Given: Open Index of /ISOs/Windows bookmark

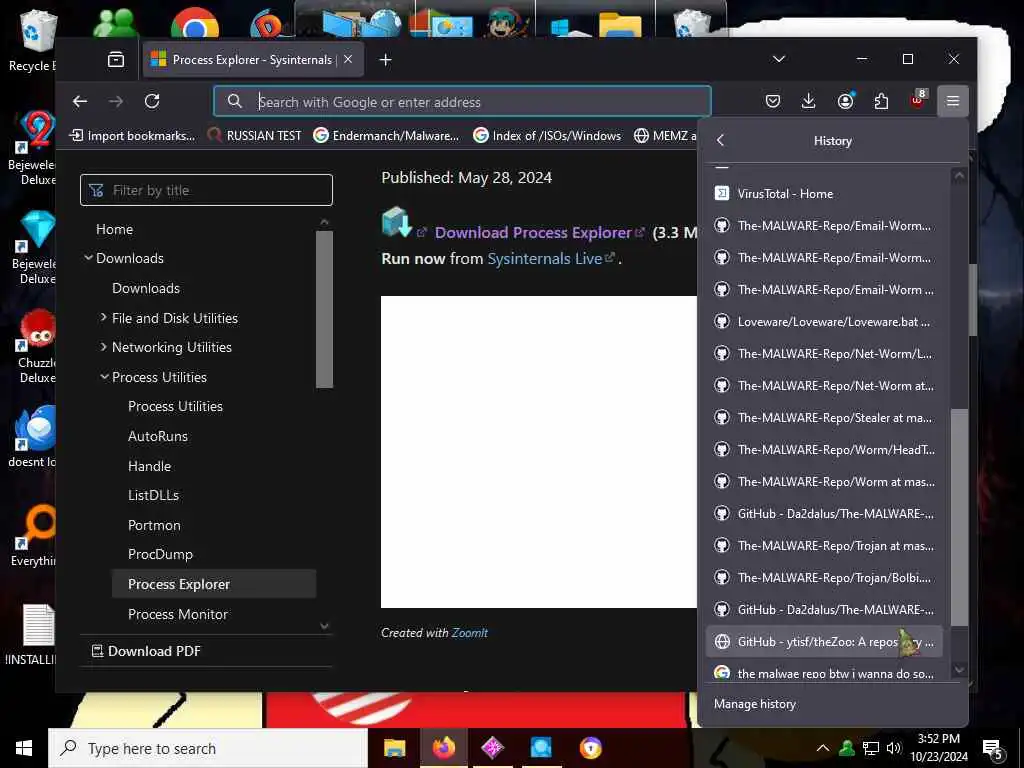Looking at the screenshot, I should [x=547, y=136].
